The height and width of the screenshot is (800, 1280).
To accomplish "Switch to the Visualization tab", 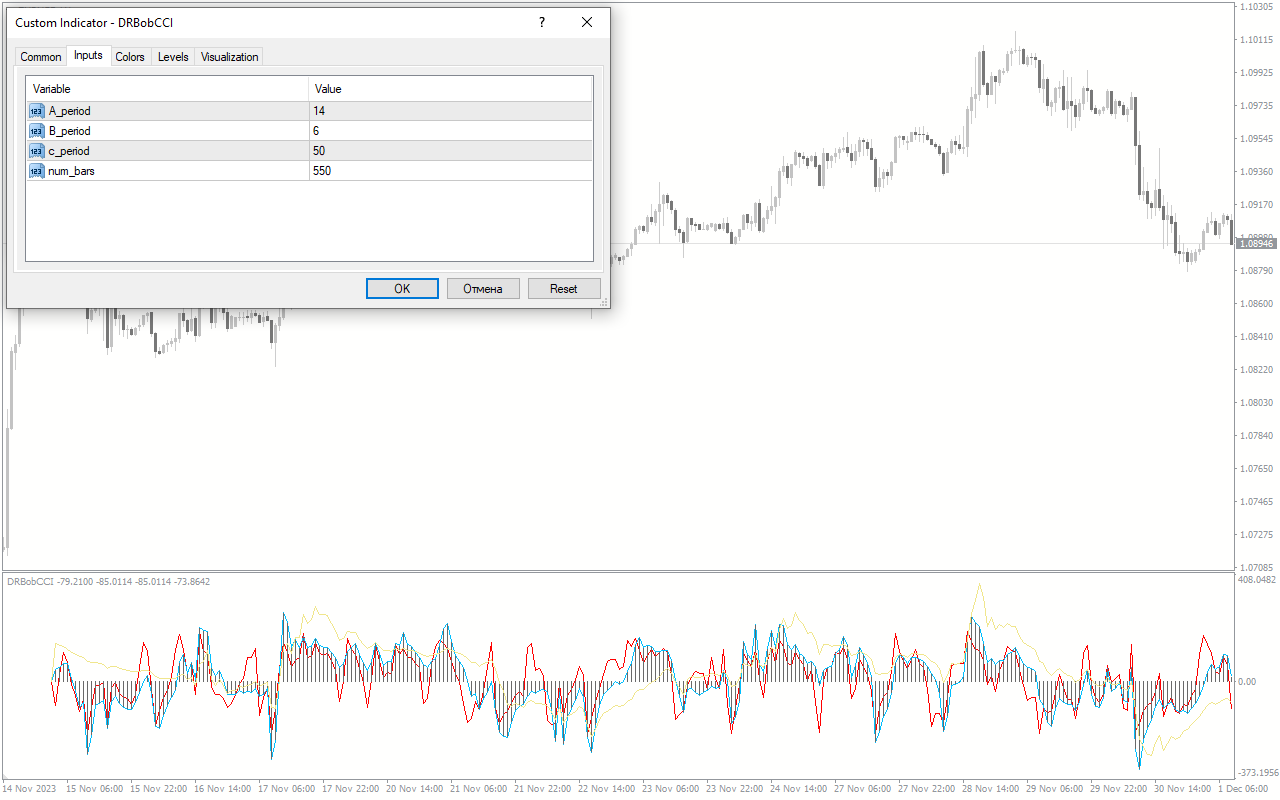I will pyautogui.click(x=229, y=57).
